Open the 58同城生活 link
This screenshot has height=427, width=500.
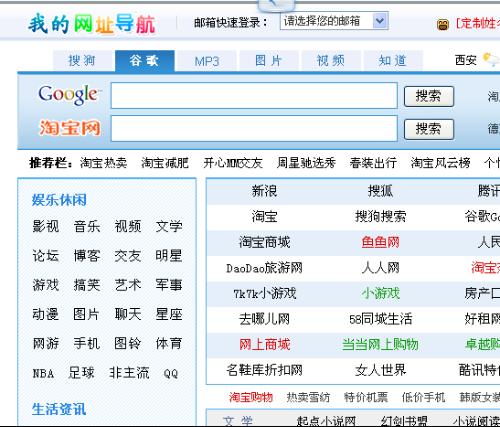pos(380,319)
